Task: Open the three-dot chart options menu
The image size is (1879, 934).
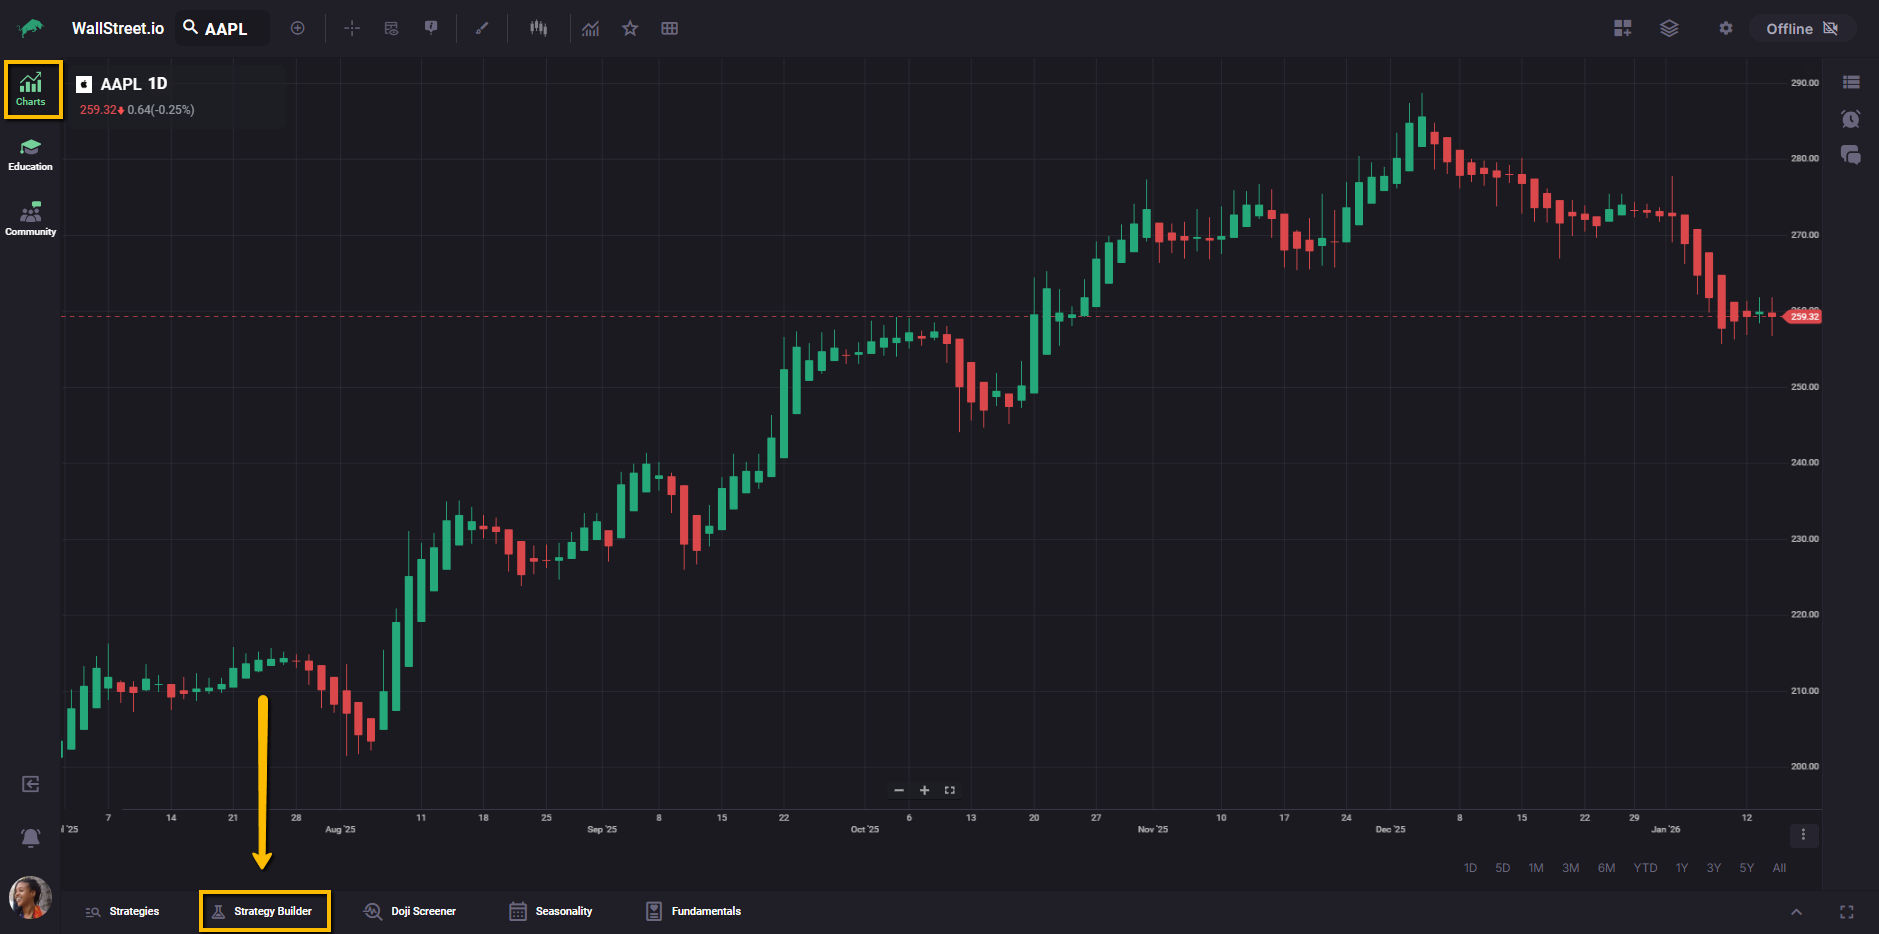Action: pyautogui.click(x=1803, y=835)
